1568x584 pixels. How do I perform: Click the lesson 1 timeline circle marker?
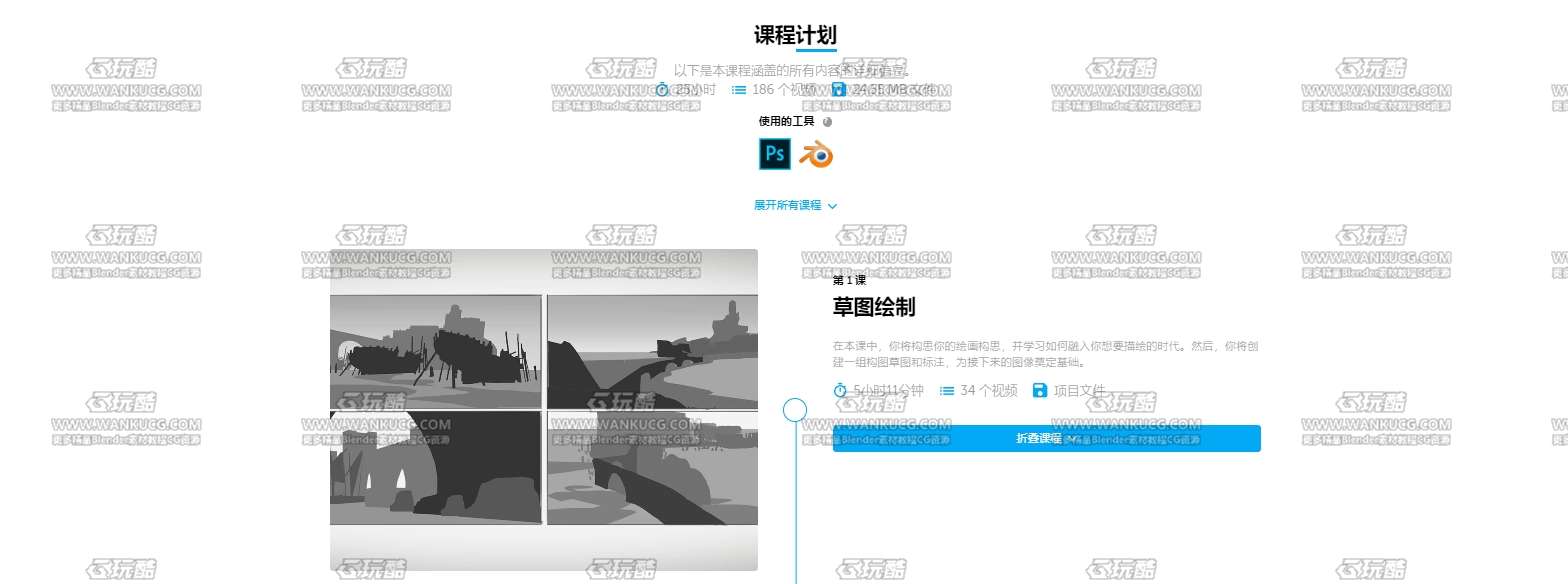(795, 409)
